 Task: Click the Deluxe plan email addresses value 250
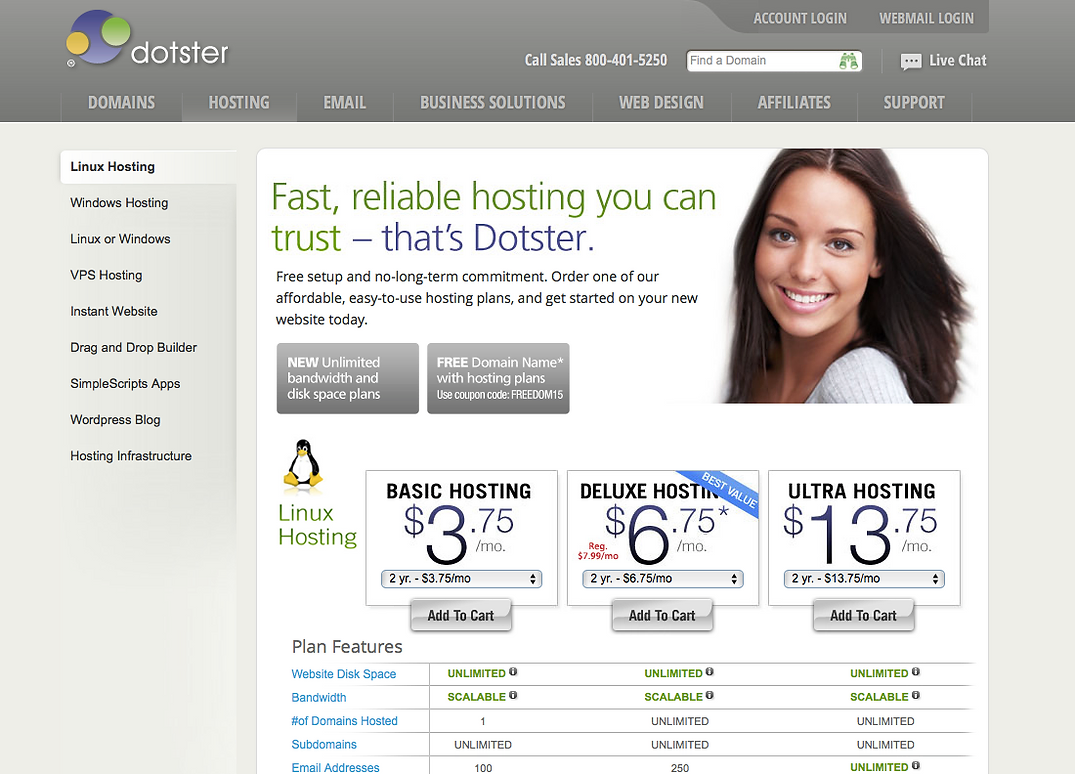[x=680, y=768]
